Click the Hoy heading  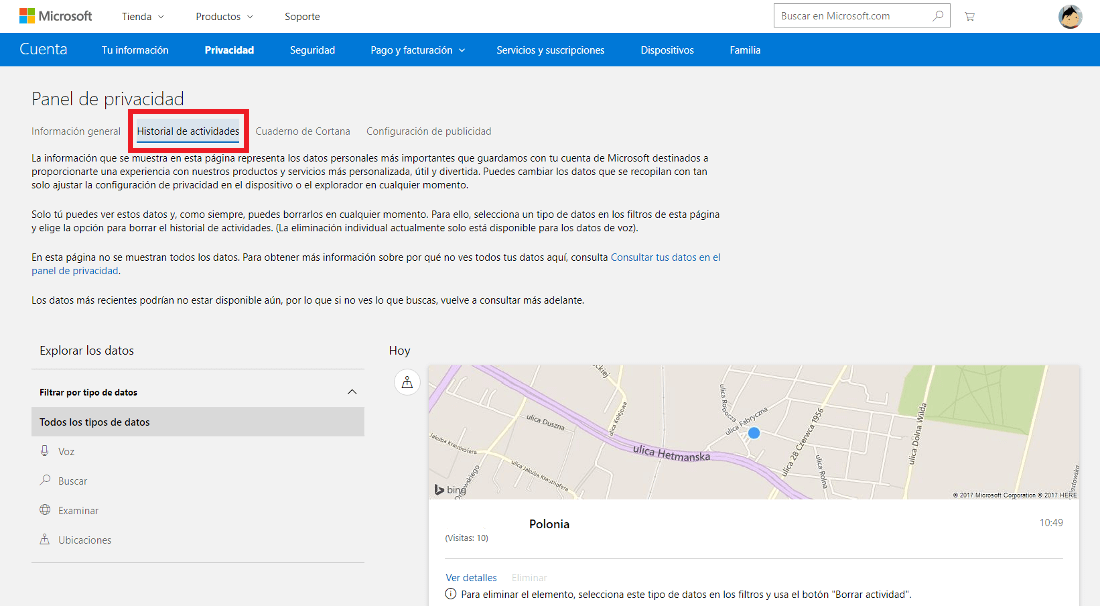coord(400,350)
